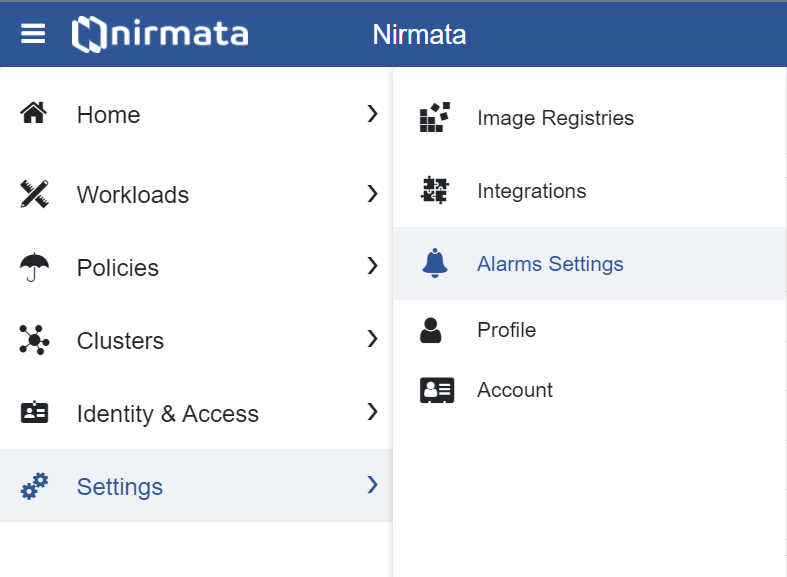Go to Alarms Settings
Screen dimensions: 787x577
point(590,263)
